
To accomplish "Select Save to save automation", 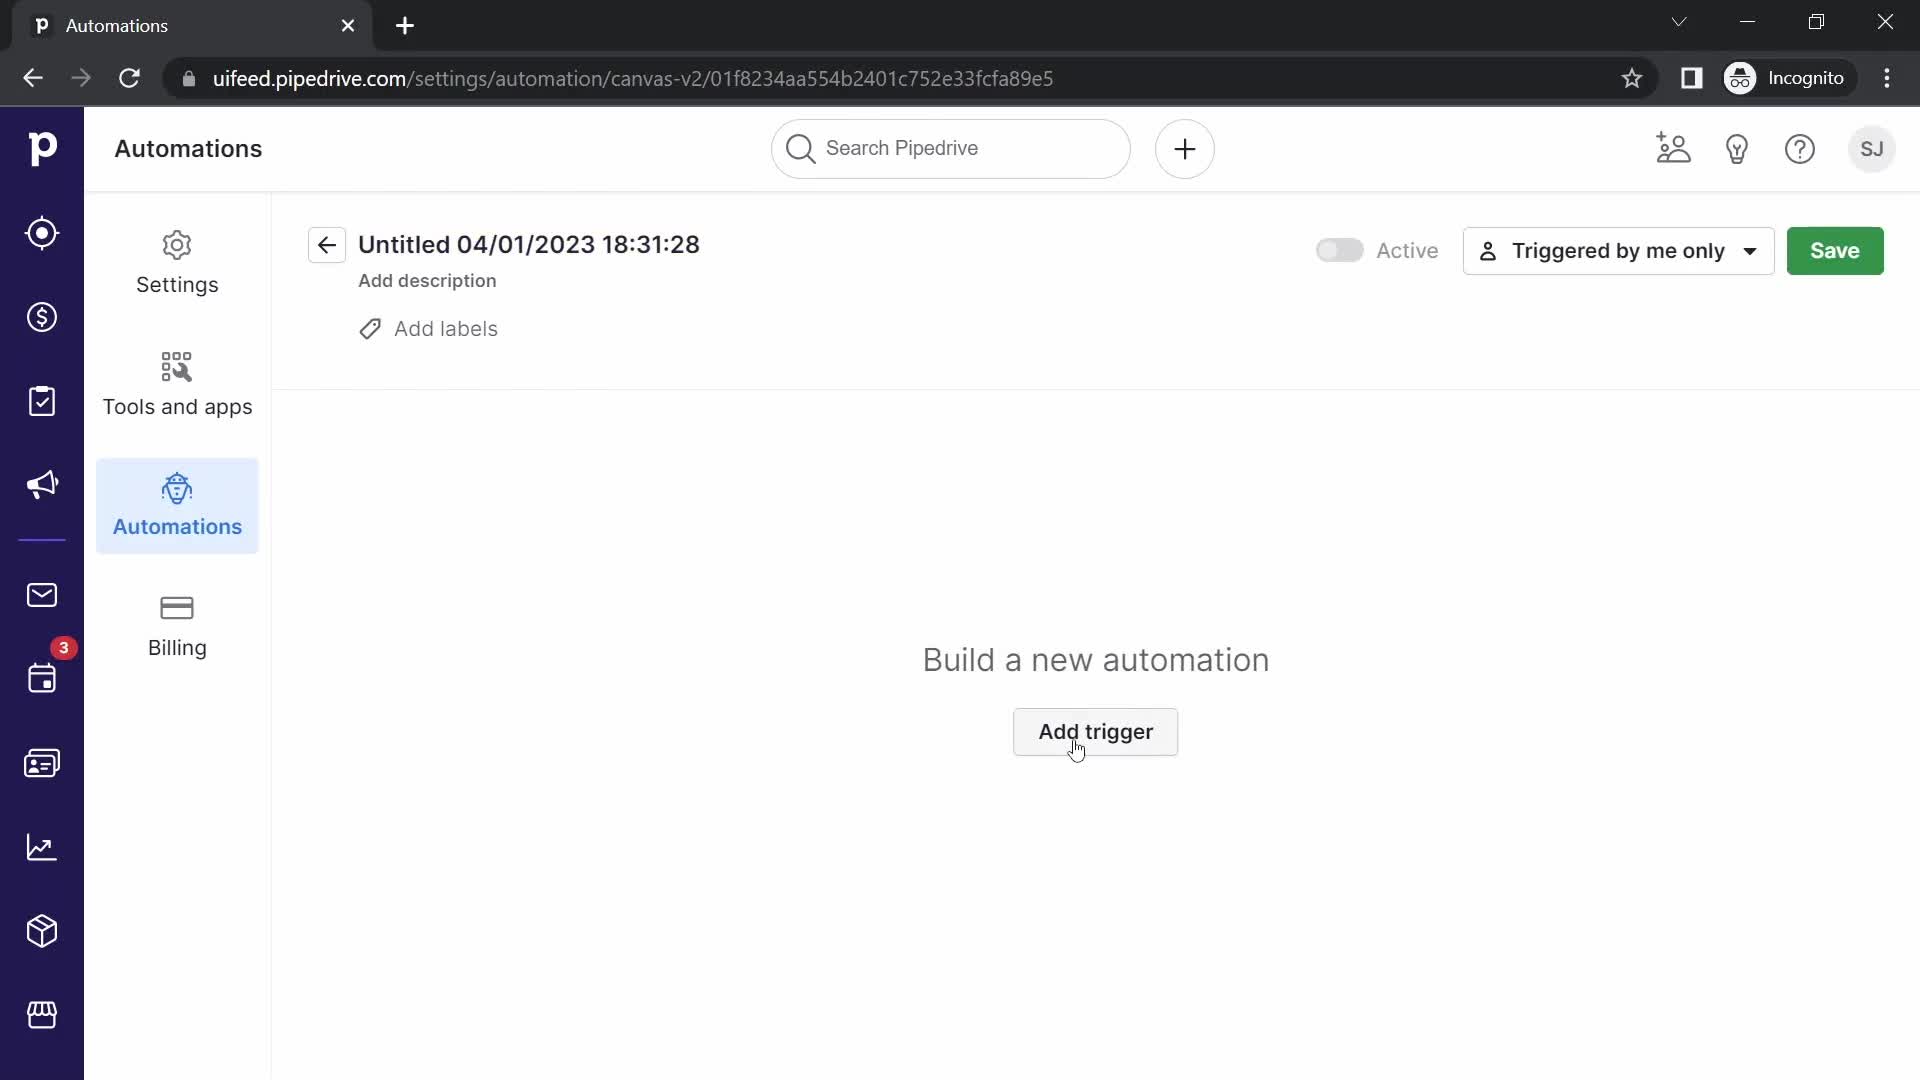I will tap(1836, 251).
